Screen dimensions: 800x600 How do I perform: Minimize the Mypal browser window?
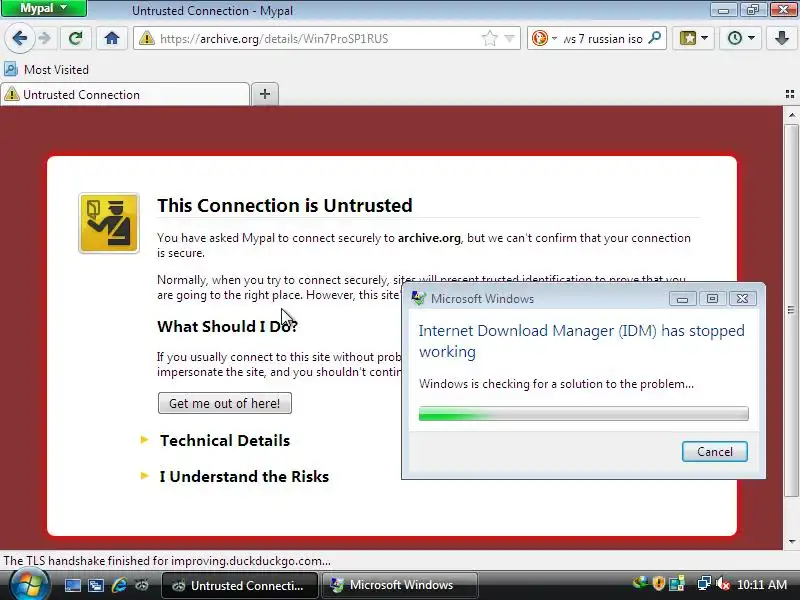[x=723, y=10]
